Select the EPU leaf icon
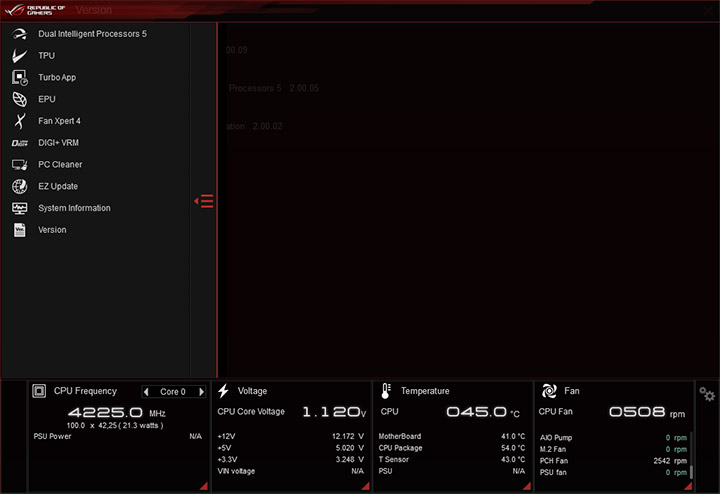 click(x=19, y=99)
